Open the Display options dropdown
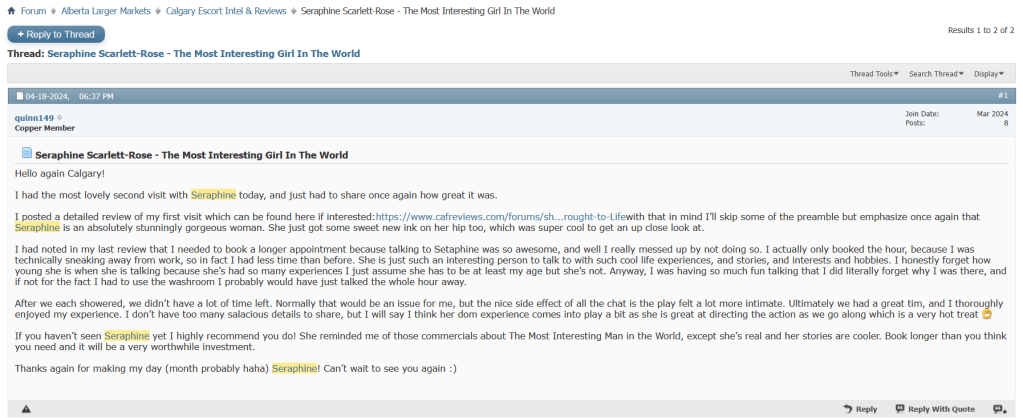Image resolution: width=1023 pixels, height=418 pixels. pos(990,74)
